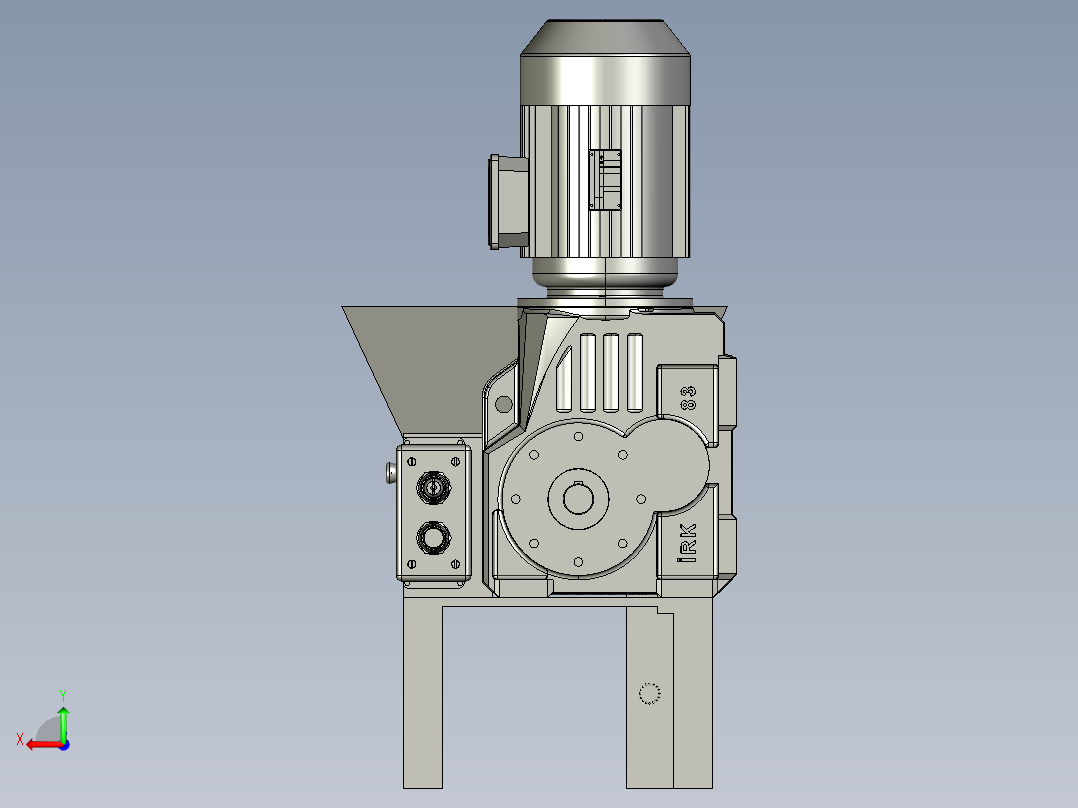This screenshot has height=808, width=1078.
Task: Select the round hole in the gearbox bracket
Action: click(504, 404)
